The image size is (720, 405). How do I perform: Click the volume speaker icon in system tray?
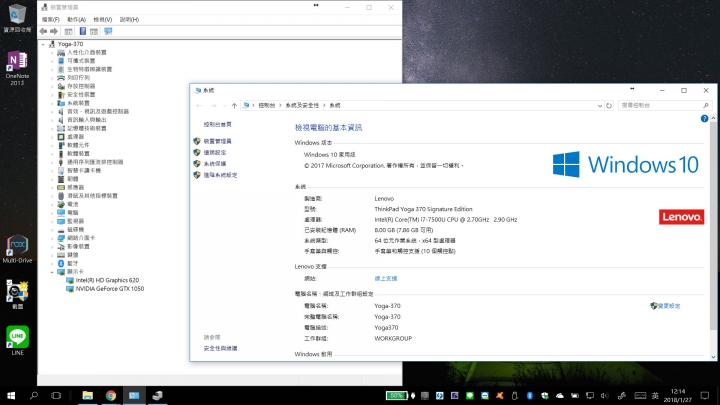tap(605, 395)
